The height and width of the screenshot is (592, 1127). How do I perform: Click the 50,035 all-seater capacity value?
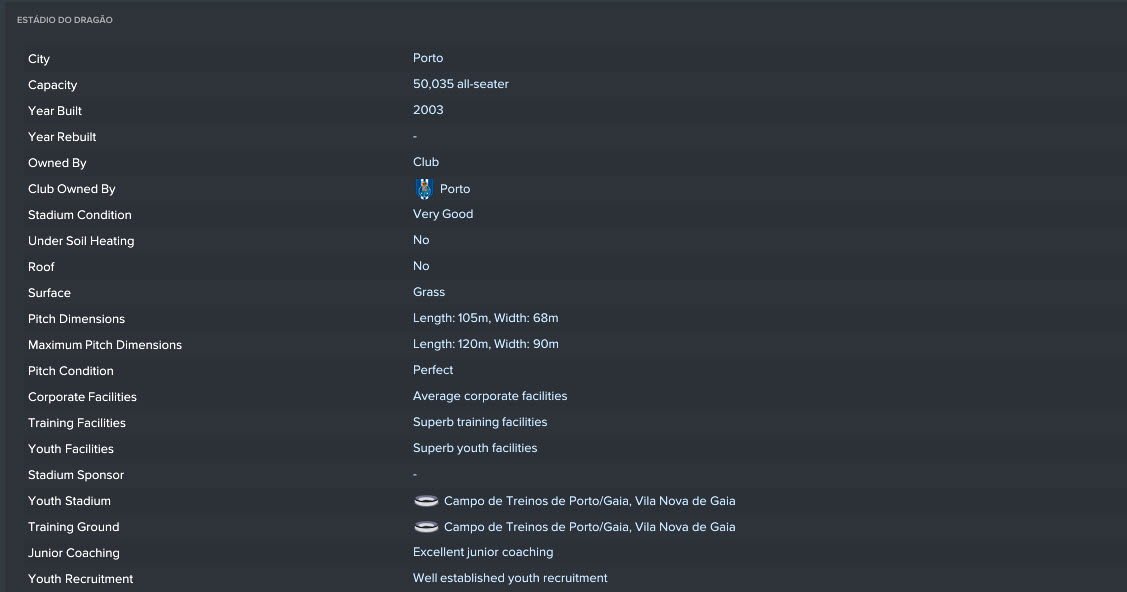pos(461,84)
